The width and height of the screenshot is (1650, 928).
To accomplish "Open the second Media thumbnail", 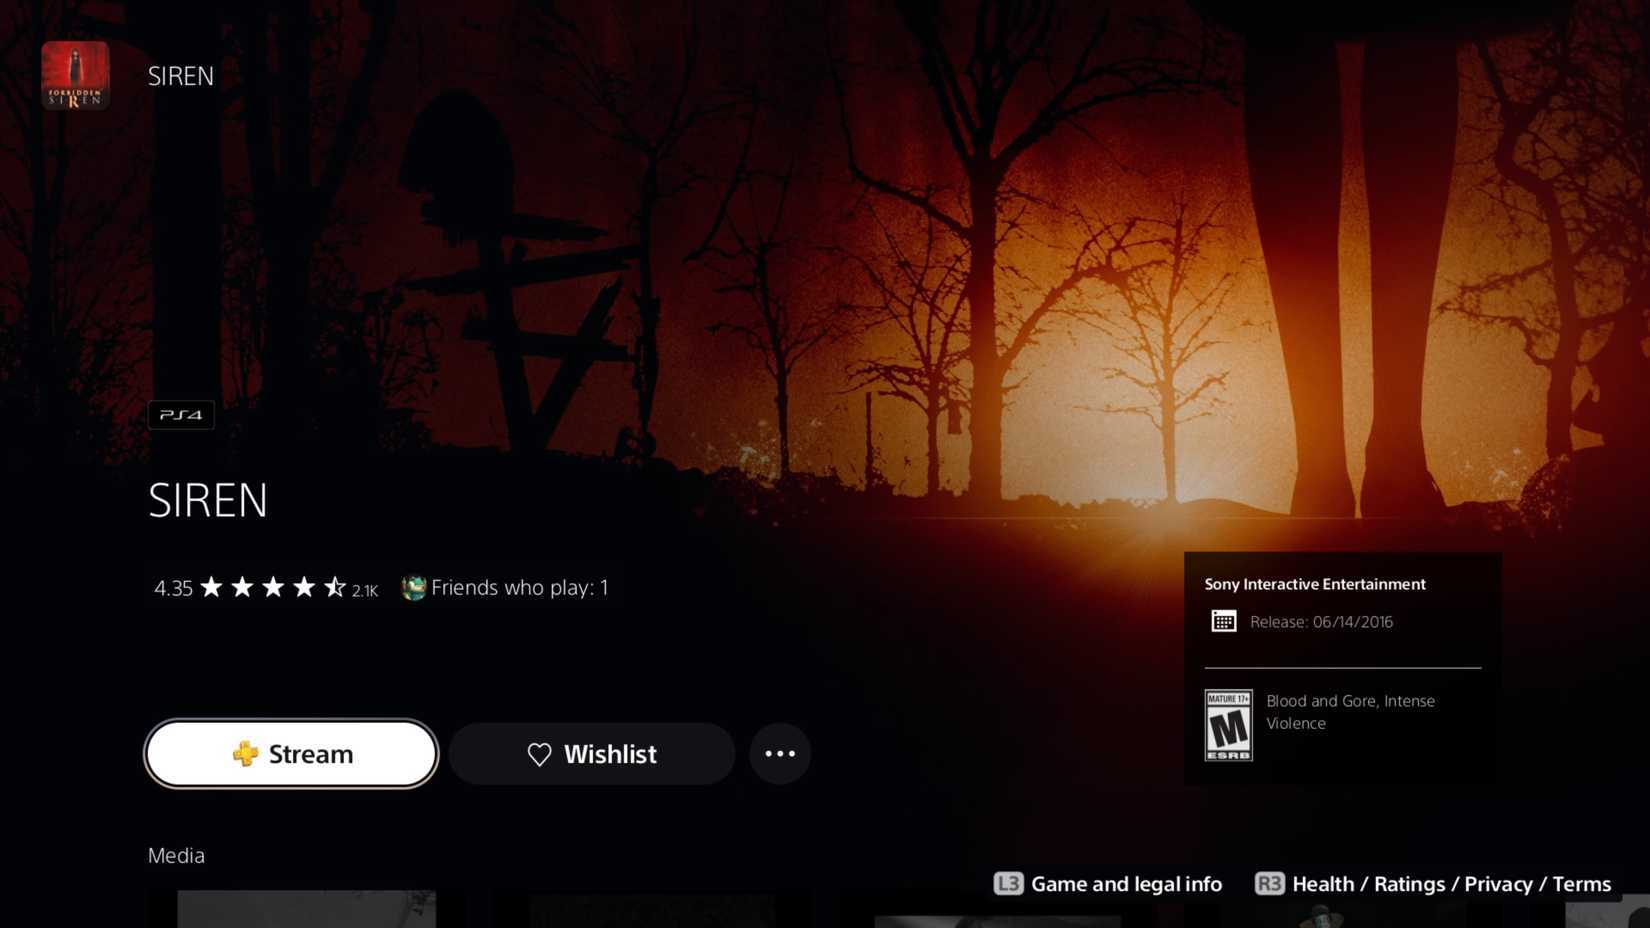I will pyautogui.click(x=650, y=911).
